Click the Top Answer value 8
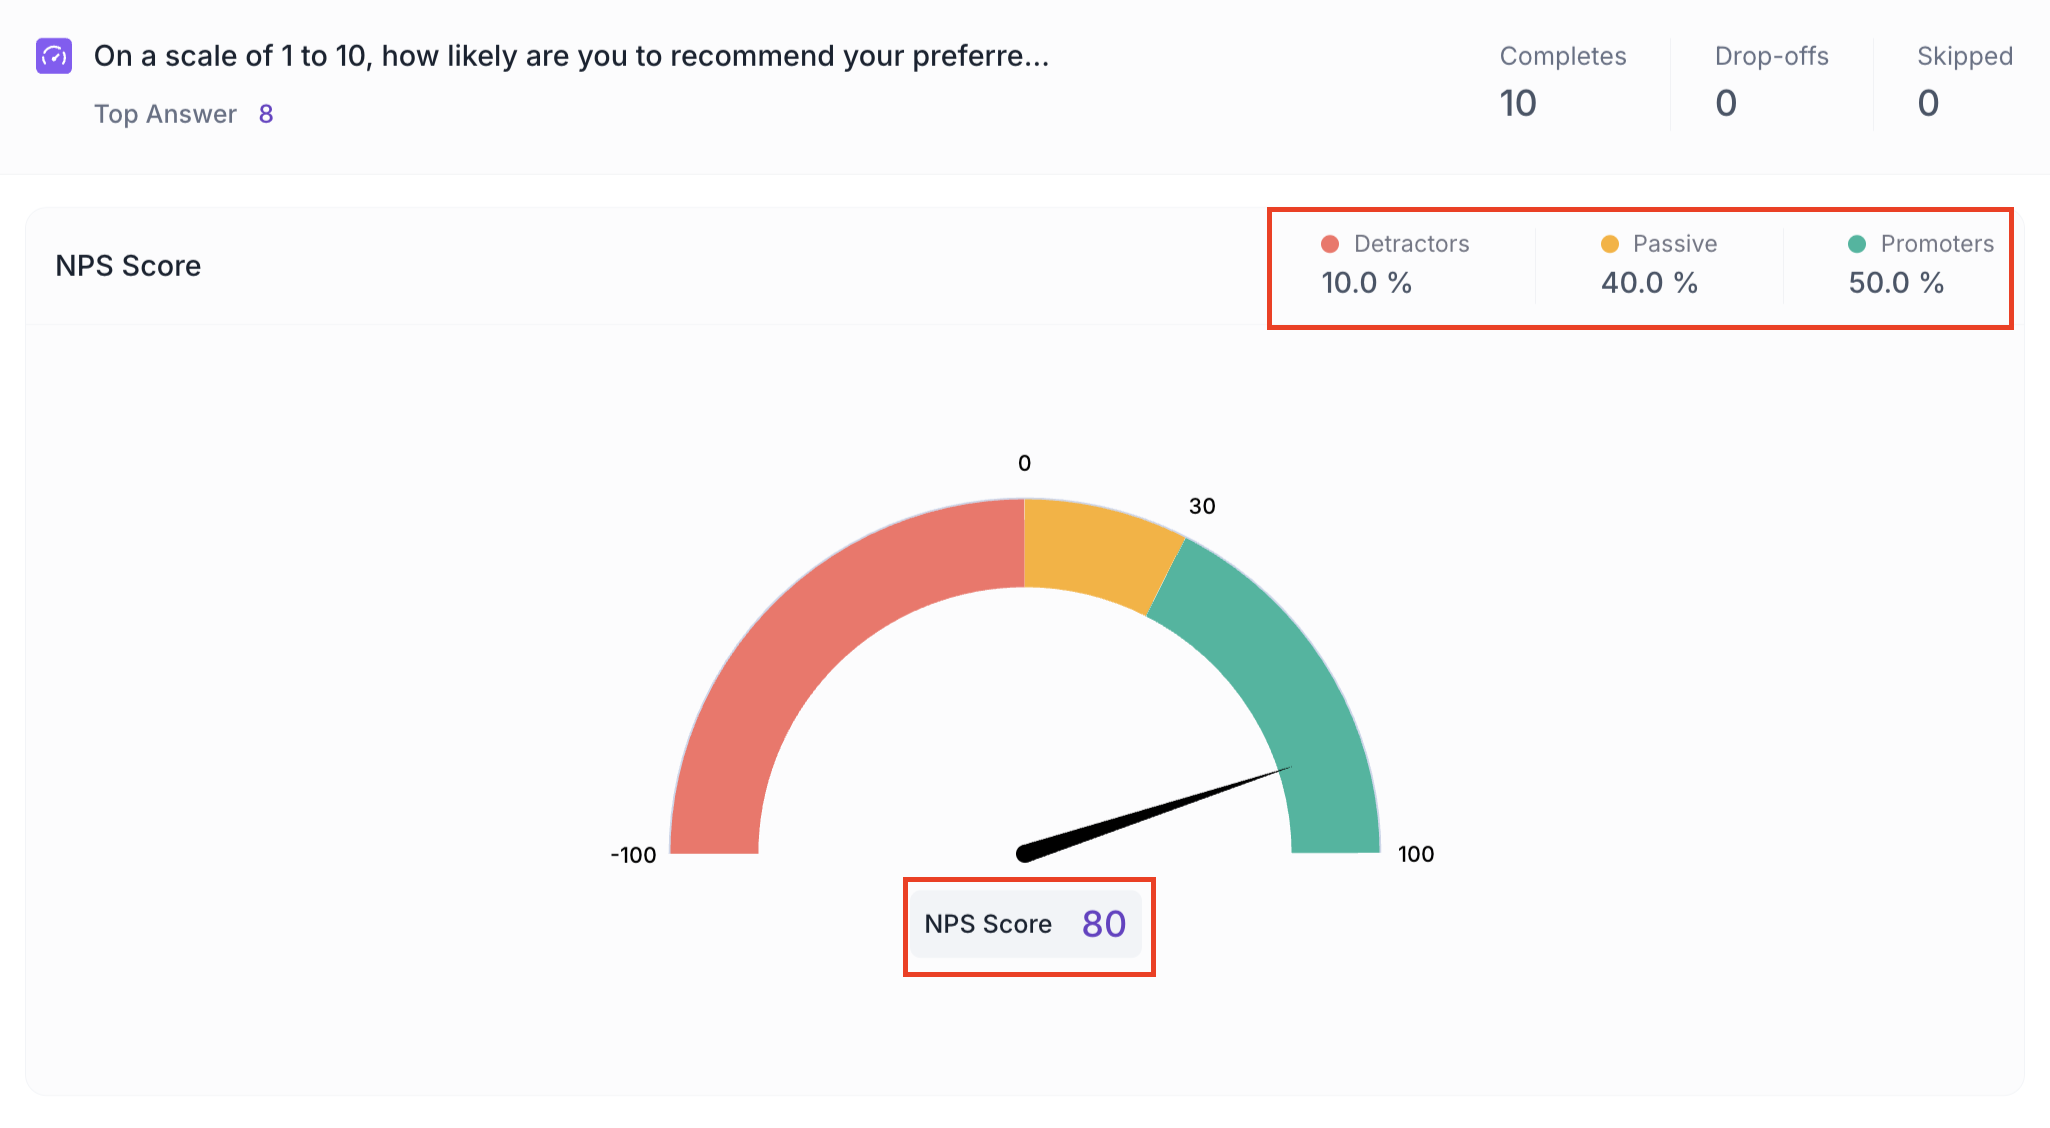 [266, 114]
